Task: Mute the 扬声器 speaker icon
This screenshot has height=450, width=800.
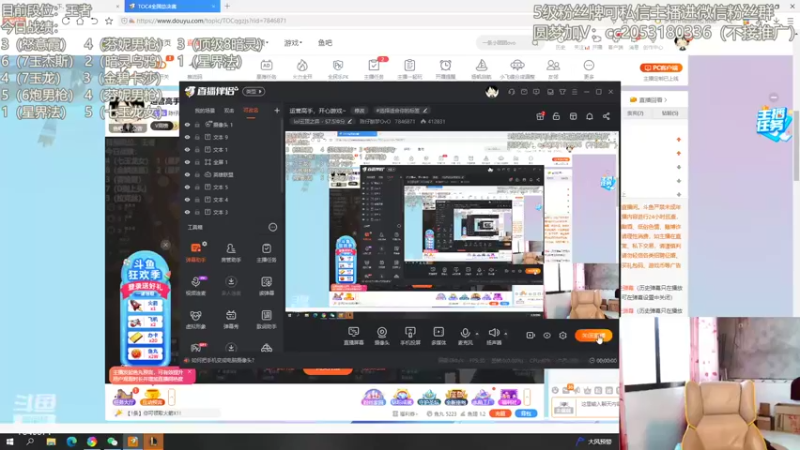Action: point(493,333)
